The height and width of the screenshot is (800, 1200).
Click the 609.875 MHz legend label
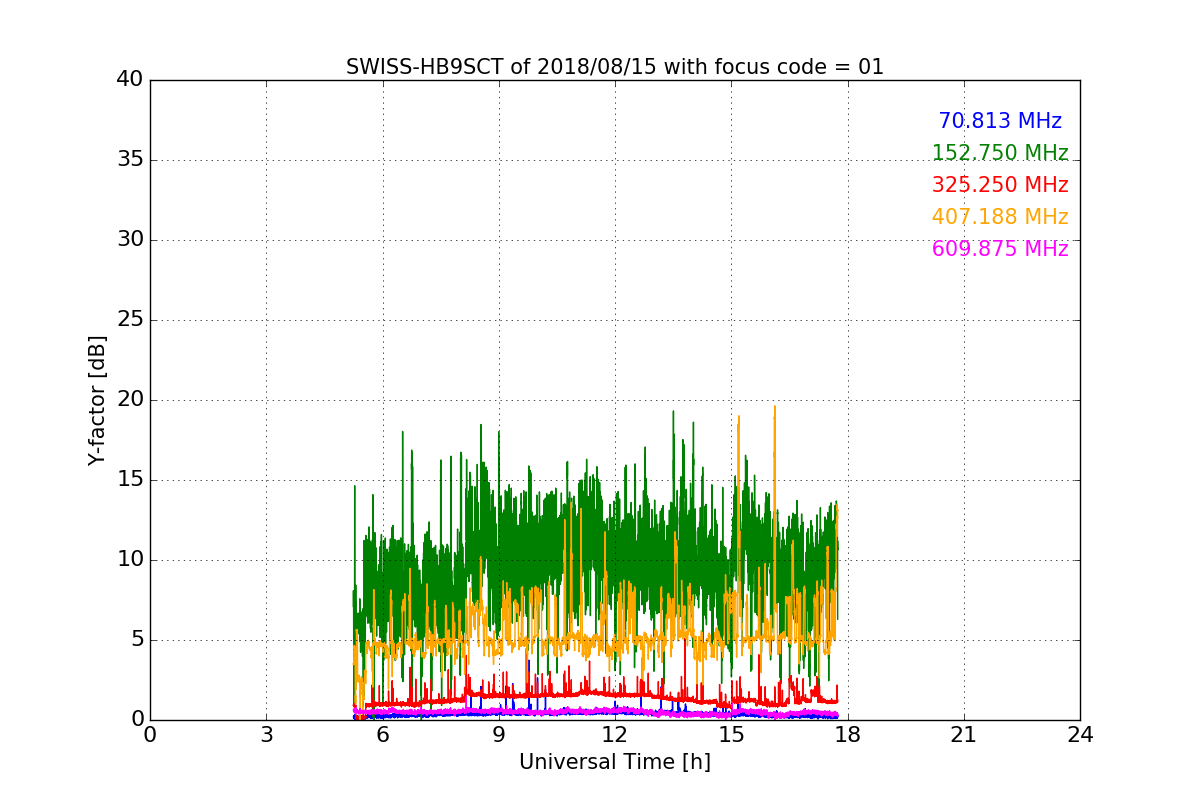(999, 249)
